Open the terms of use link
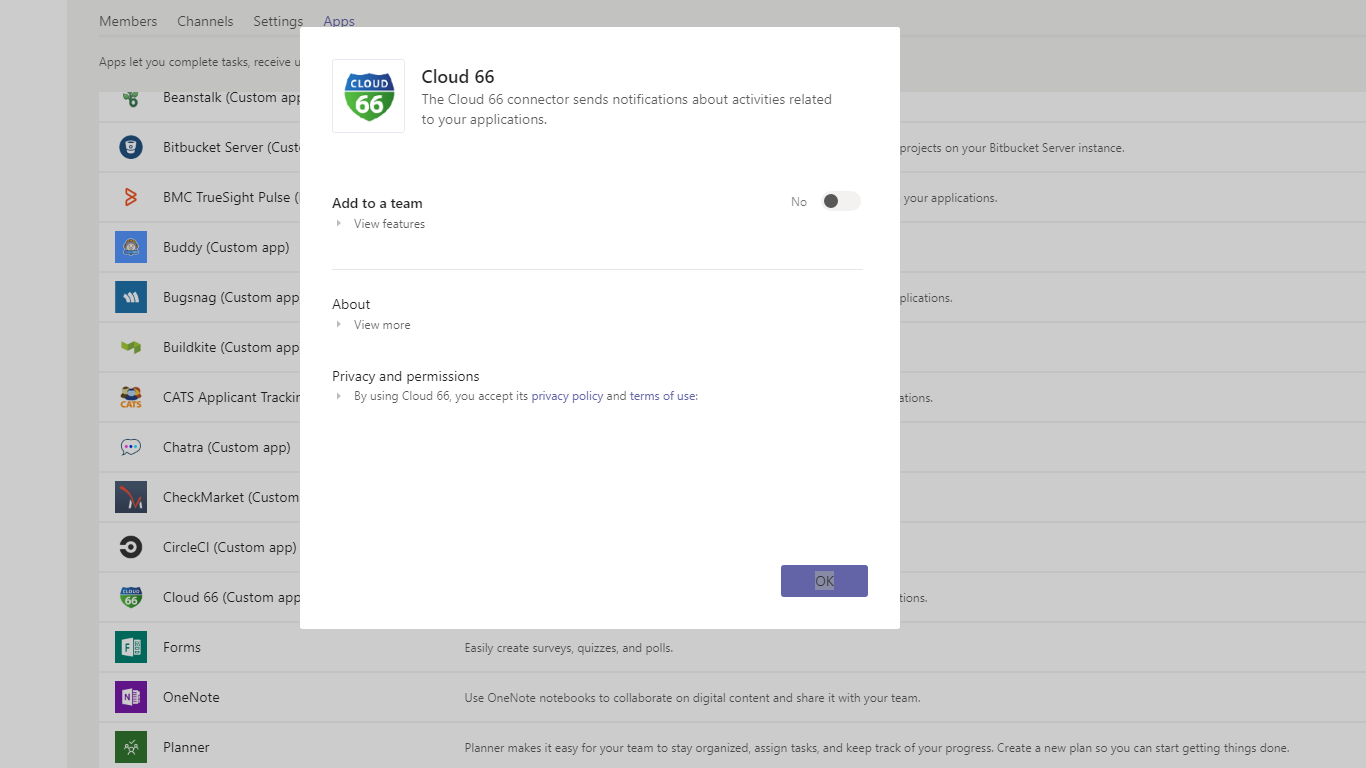The image size is (1366, 768). 663,396
